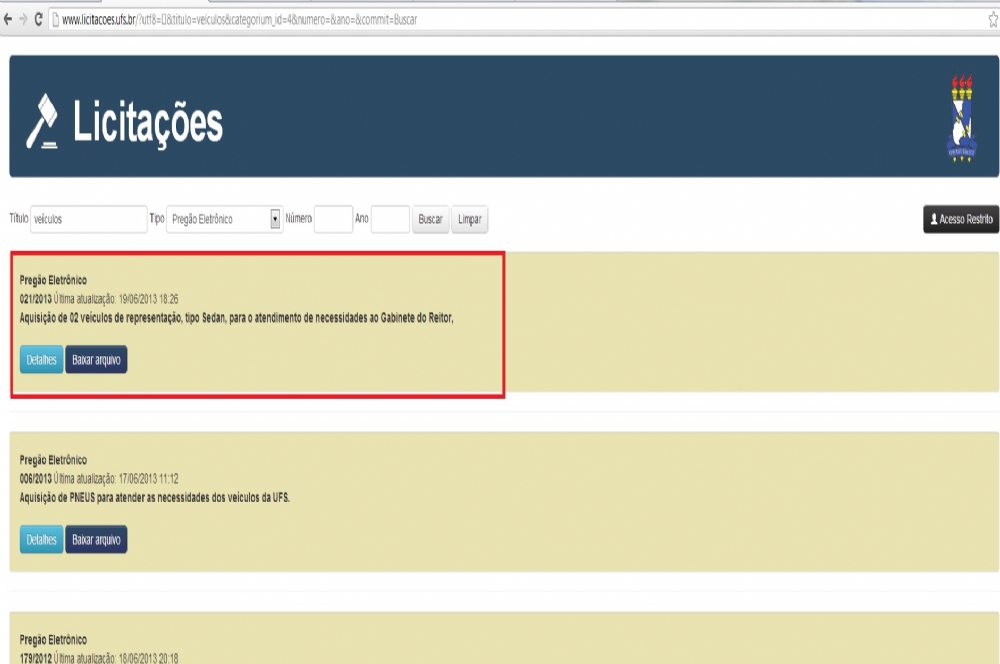Click the Ano input field

tap(390, 219)
